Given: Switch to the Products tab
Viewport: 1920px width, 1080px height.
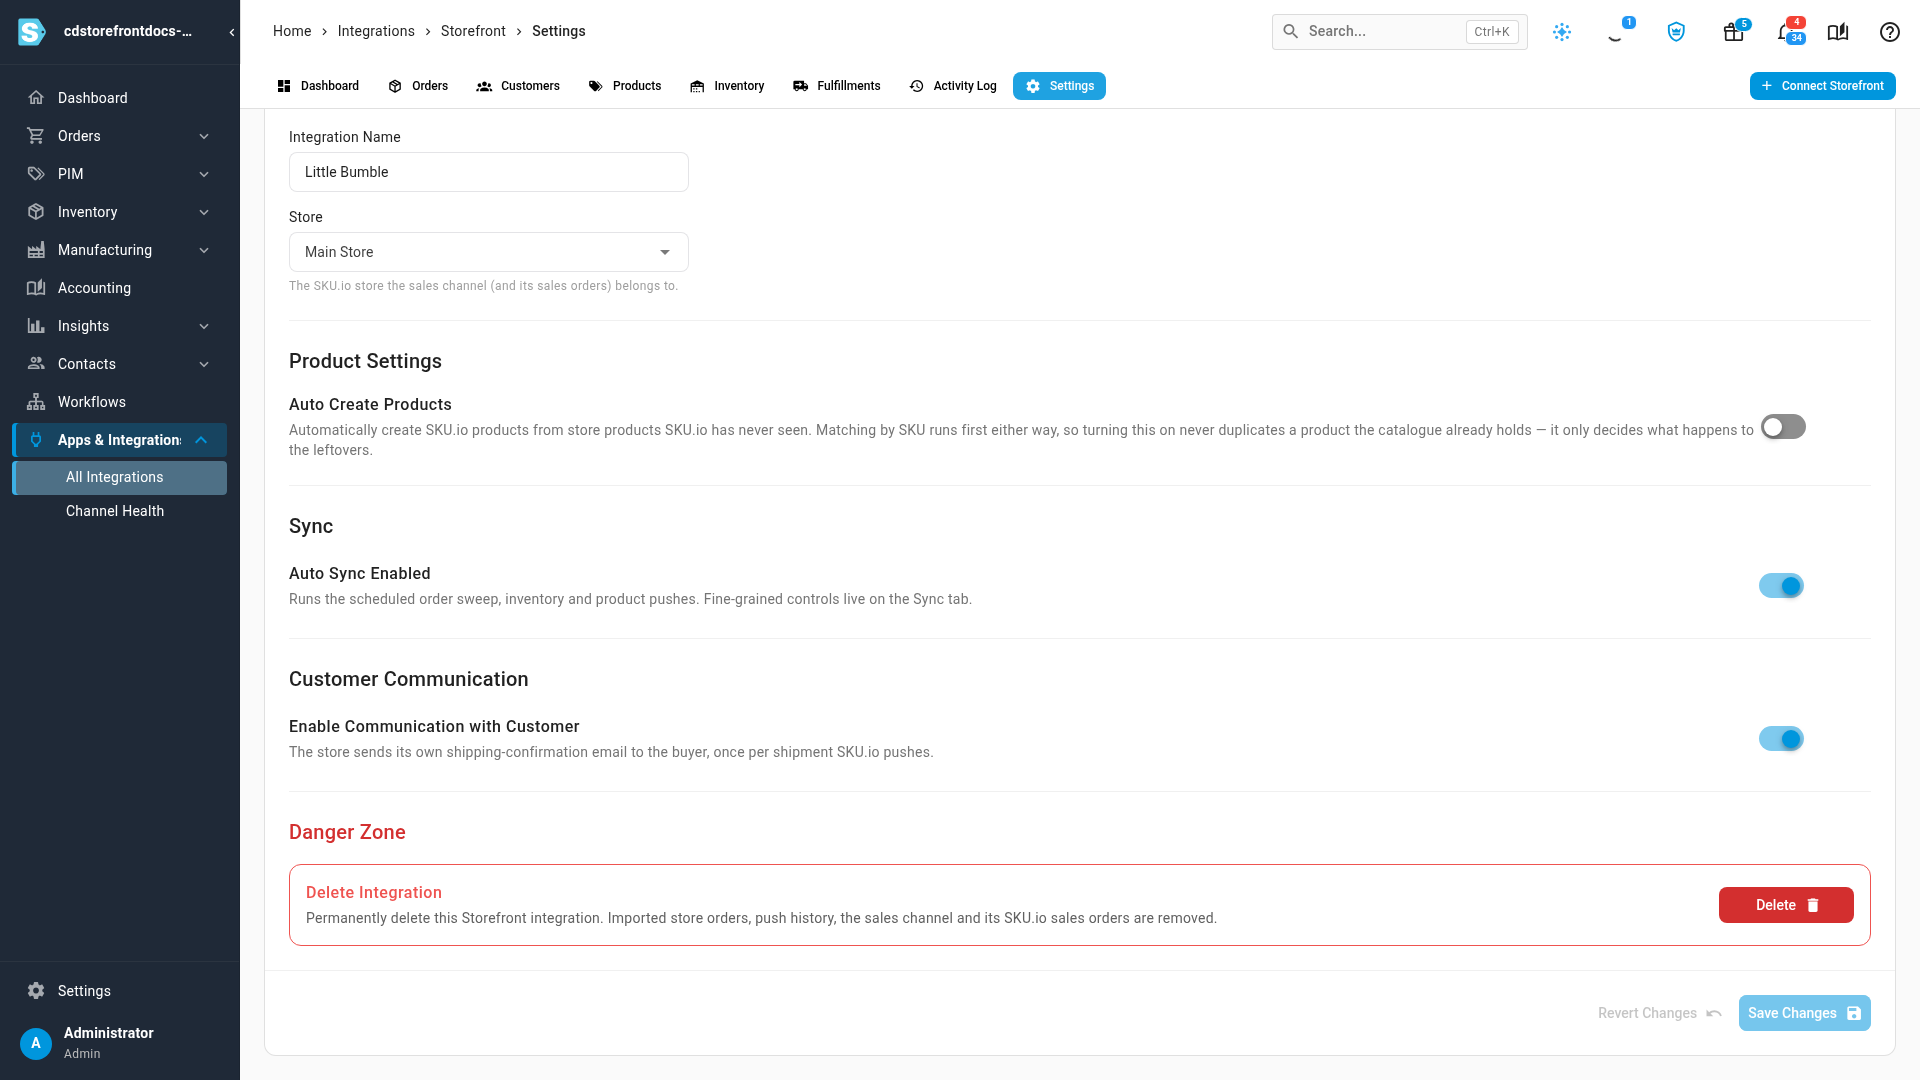Looking at the screenshot, I should tap(625, 86).
